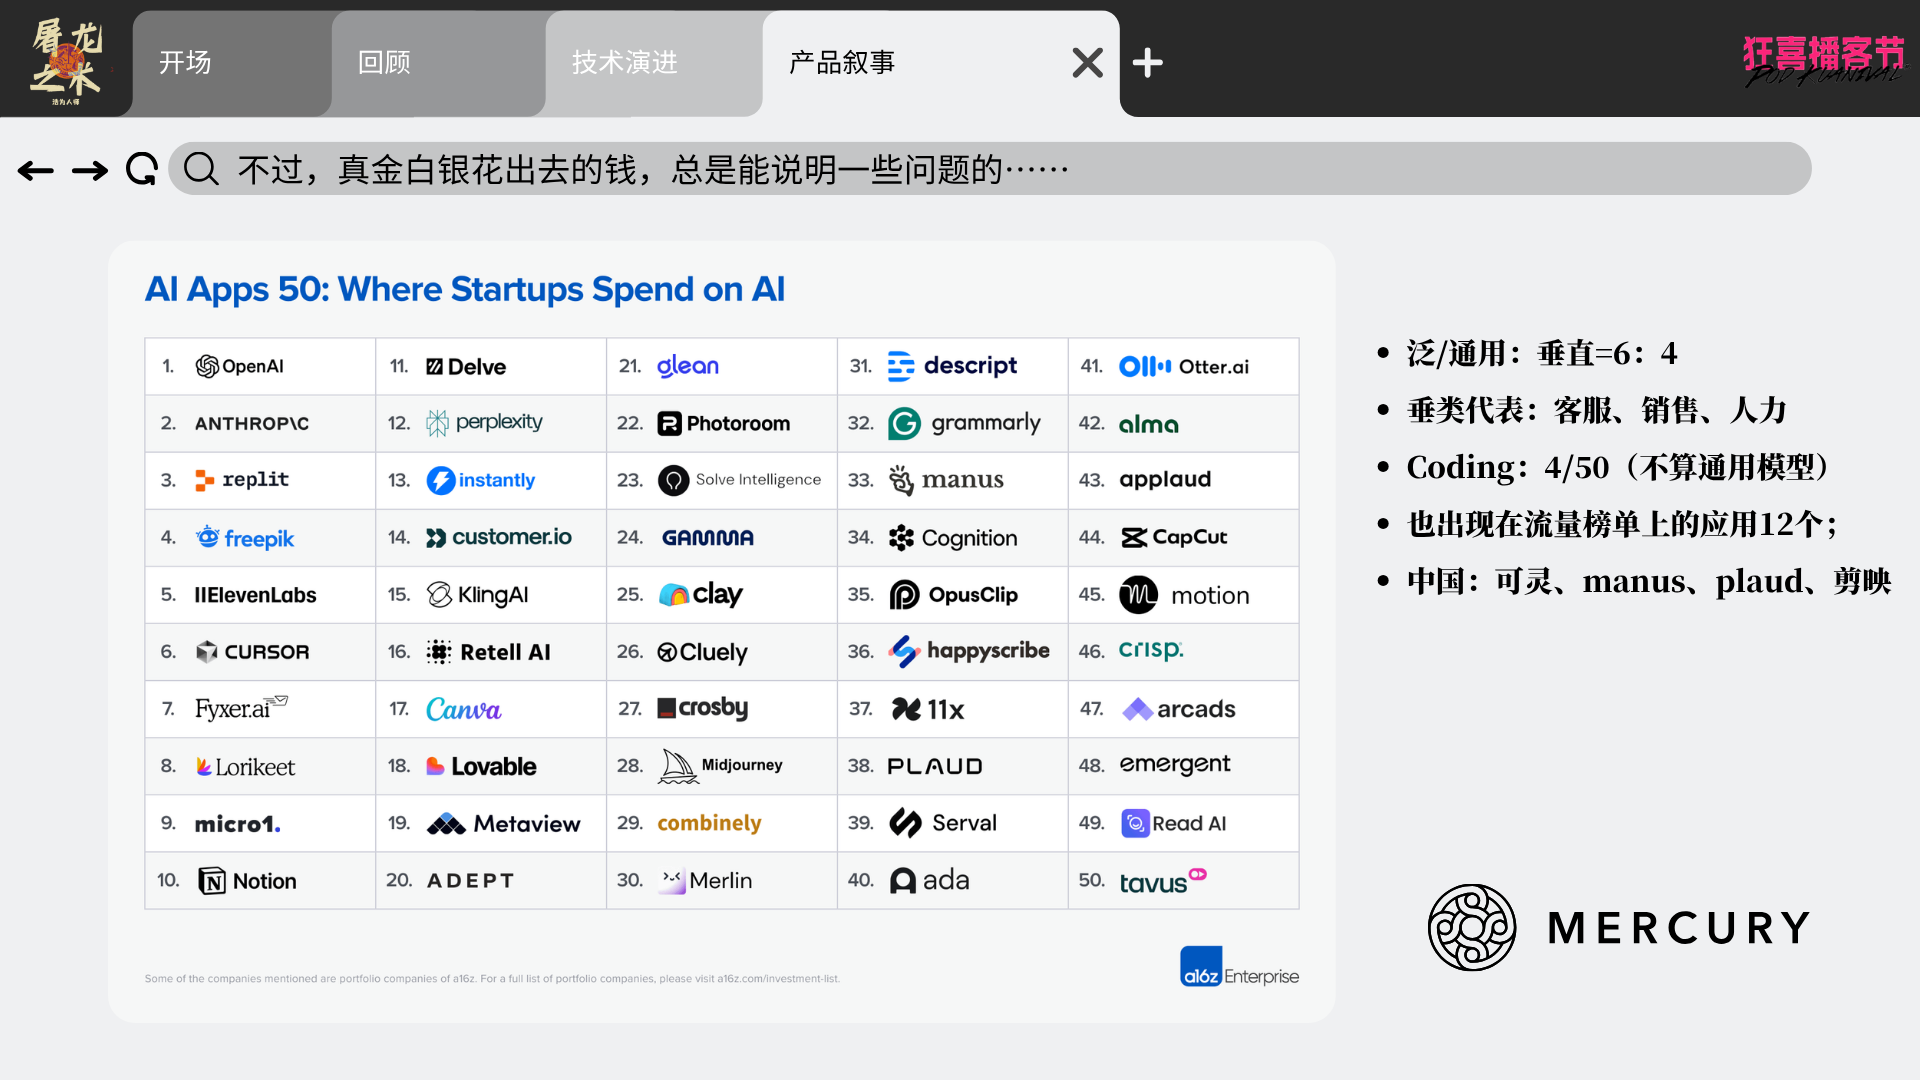The height and width of the screenshot is (1080, 1920).
Task: Click the Otter.ai entry at rank 41
Action: [1184, 366]
